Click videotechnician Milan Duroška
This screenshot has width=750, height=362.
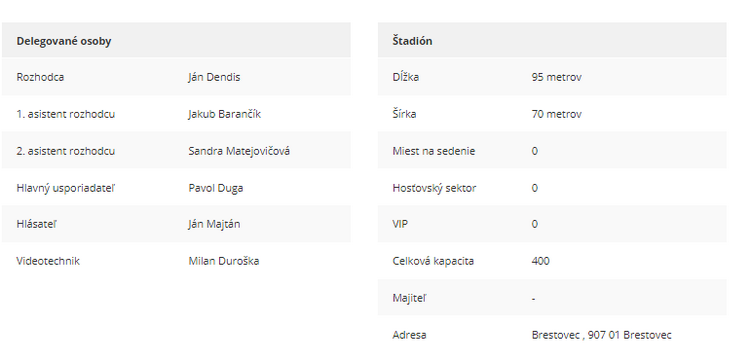pos(223,261)
